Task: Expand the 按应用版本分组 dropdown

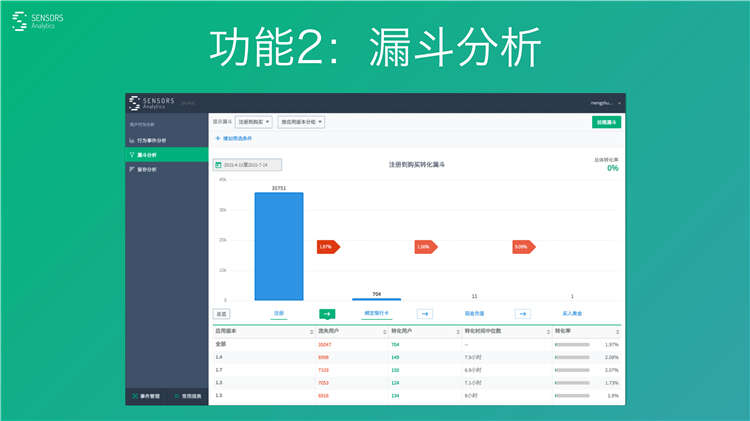Action: click(300, 122)
